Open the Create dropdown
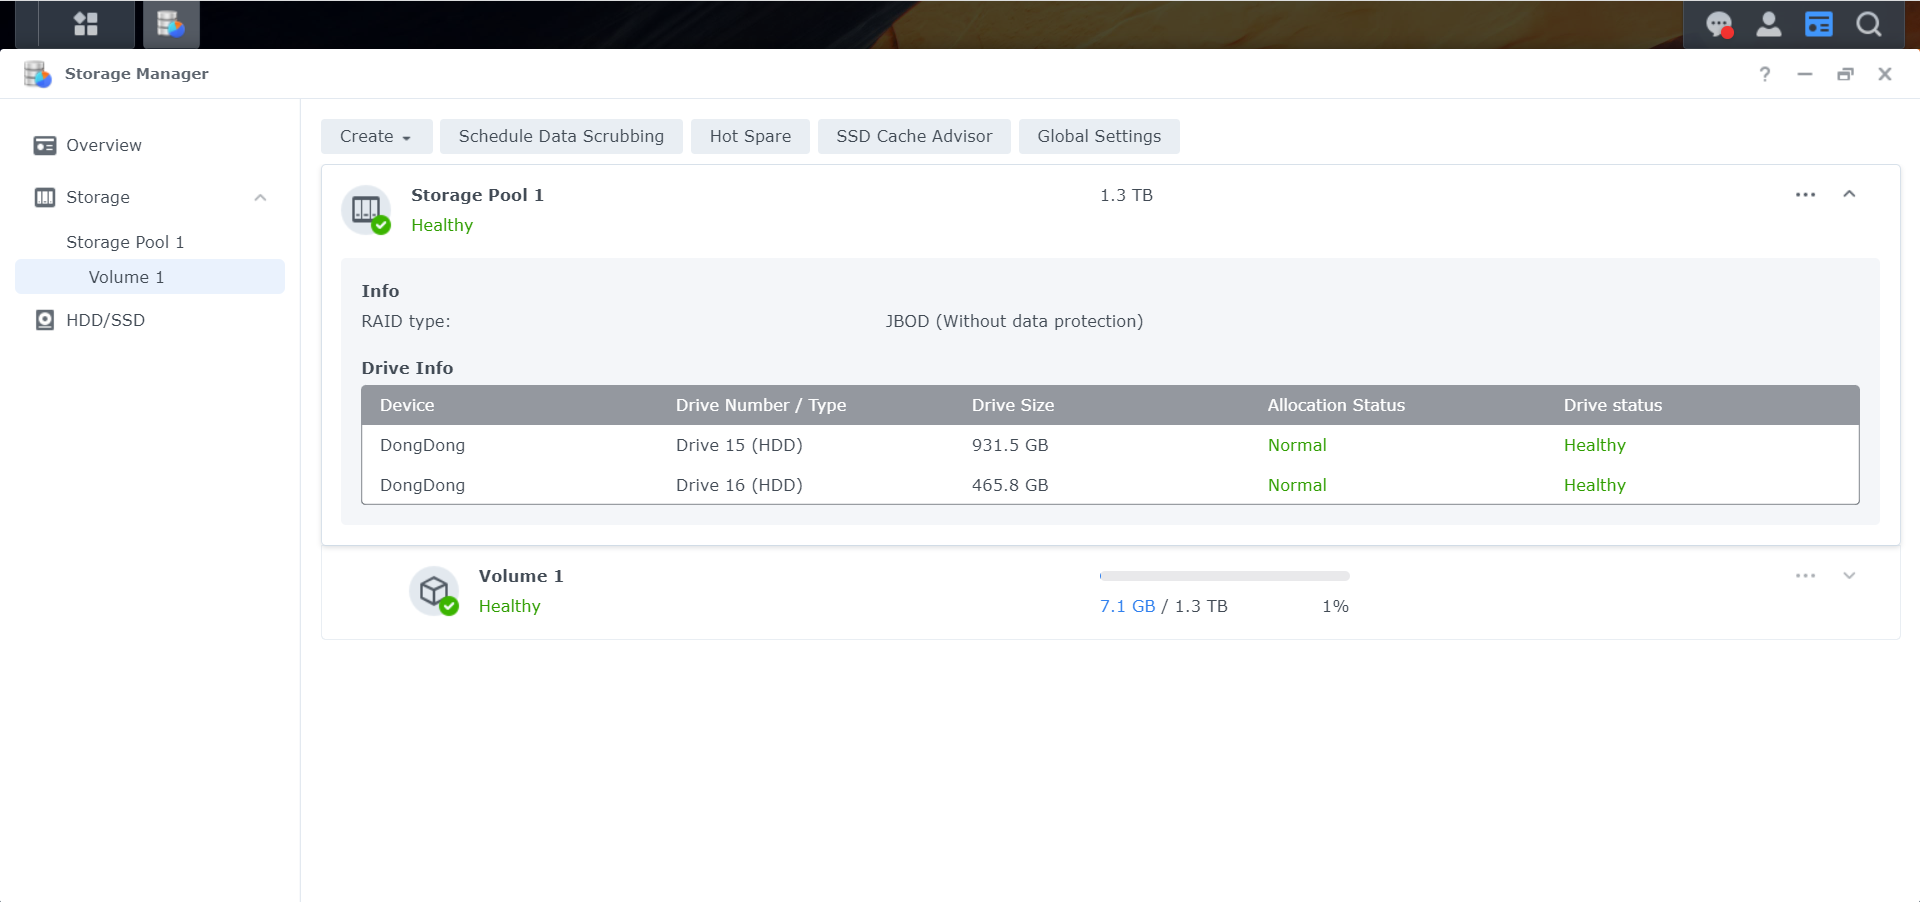Image resolution: width=1920 pixels, height=902 pixels. (375, 136)
